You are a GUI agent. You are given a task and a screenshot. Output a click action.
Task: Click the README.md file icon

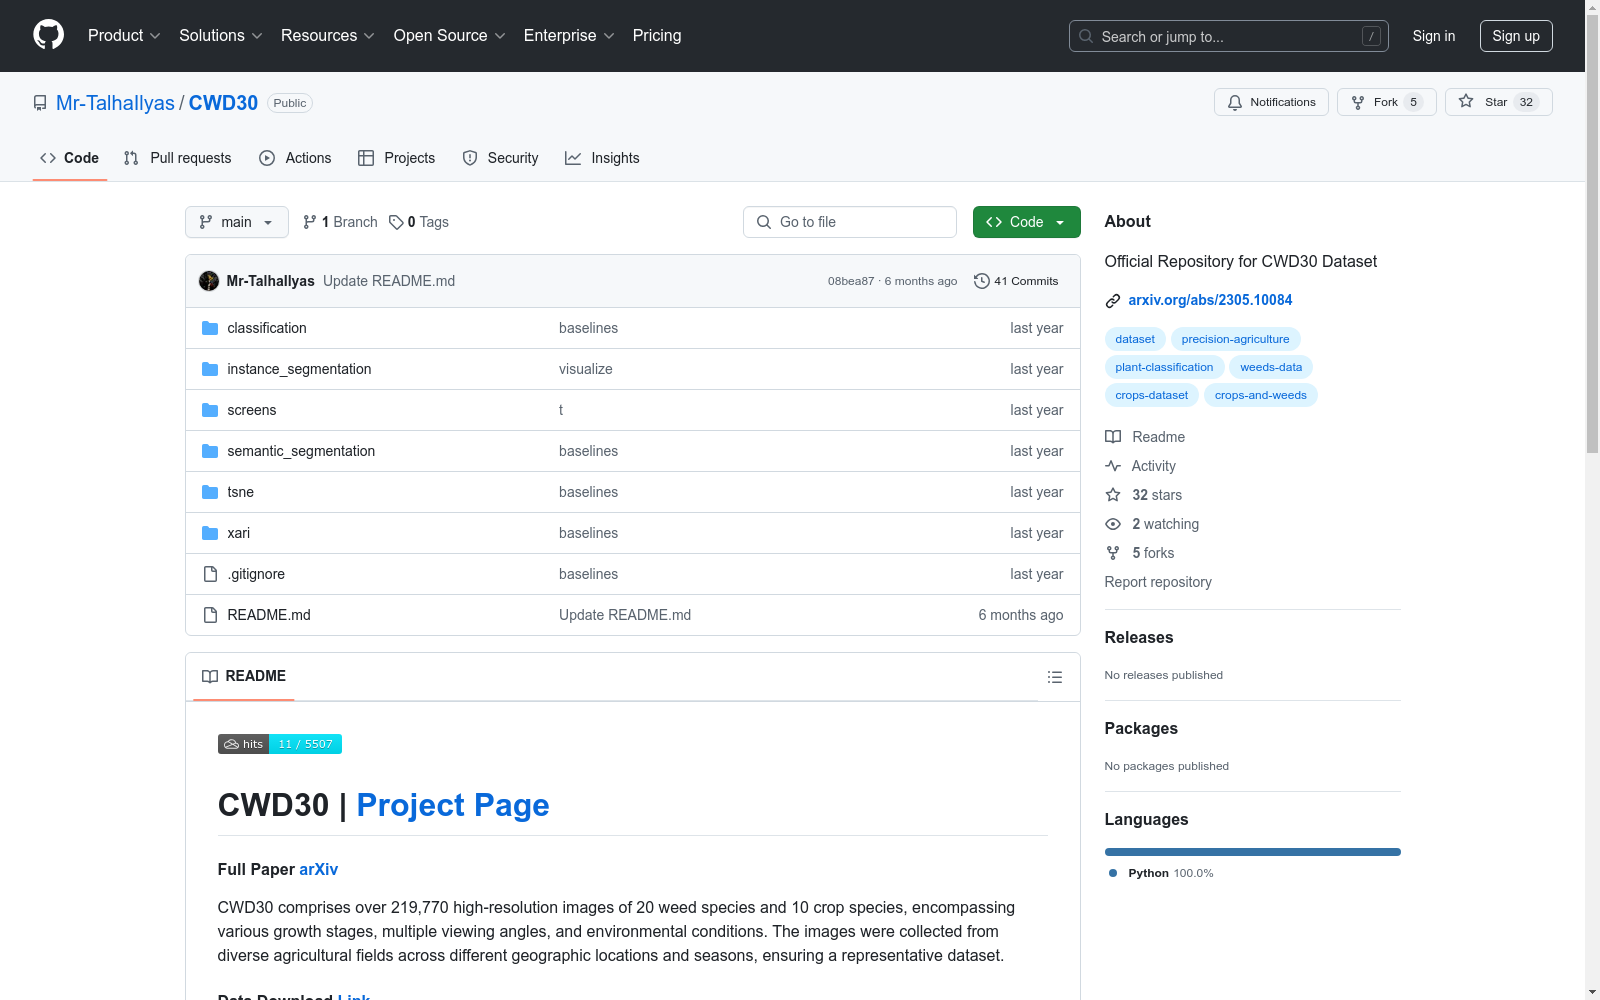coord(210,615)
